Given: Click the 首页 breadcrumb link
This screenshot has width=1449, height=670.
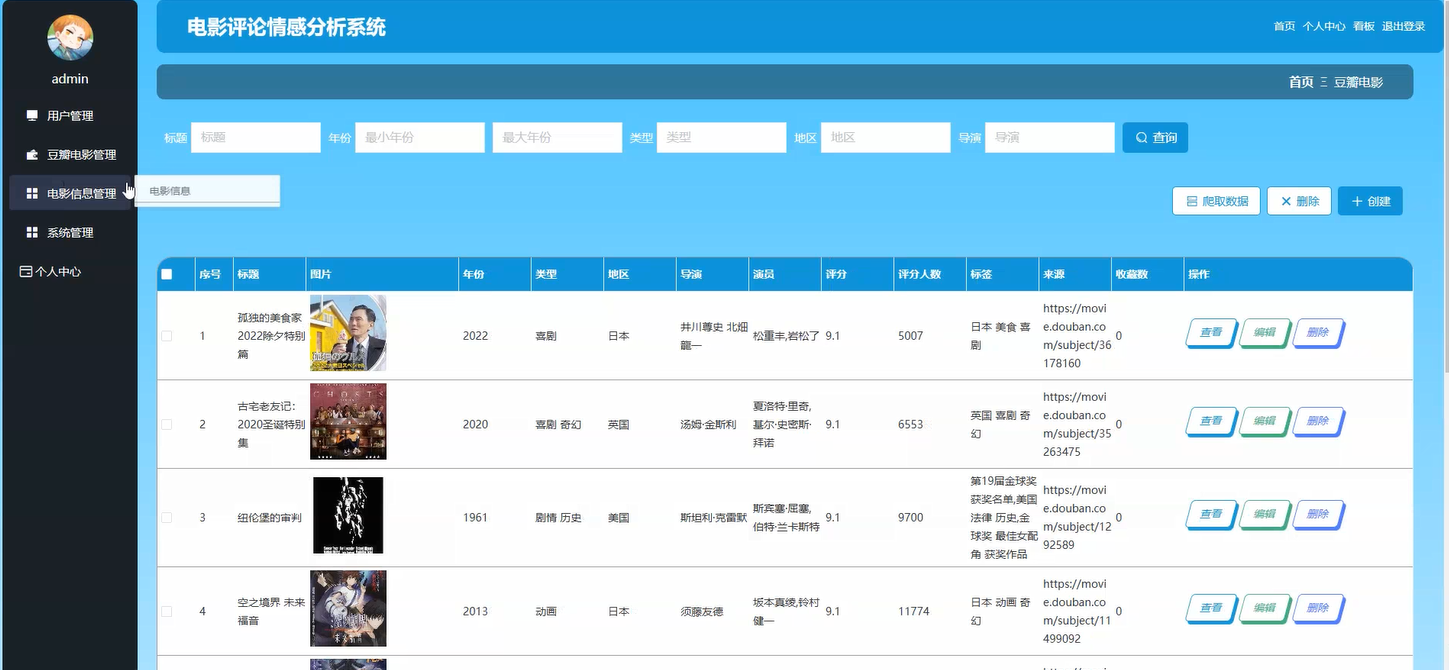Looking at the screenshot, I should coord(1301,82).
